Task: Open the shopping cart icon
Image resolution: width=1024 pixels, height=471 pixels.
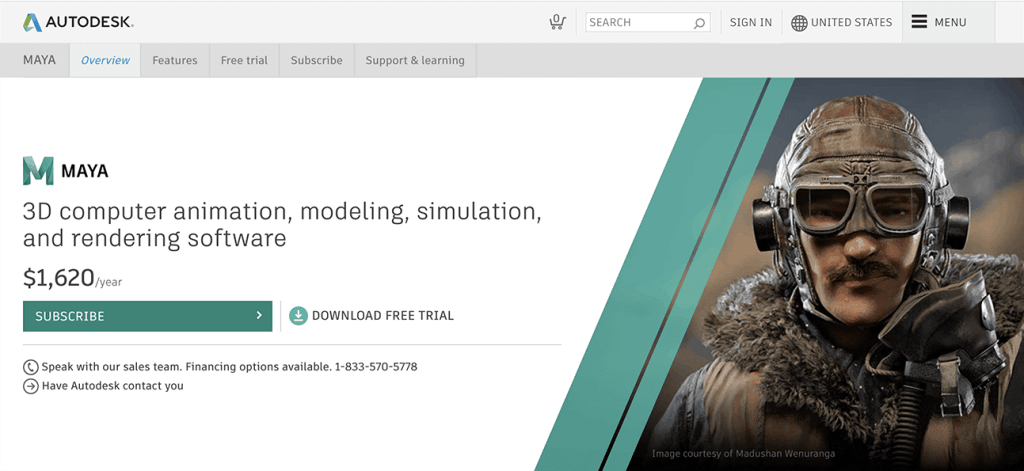Action: click(x=557, y=22)
